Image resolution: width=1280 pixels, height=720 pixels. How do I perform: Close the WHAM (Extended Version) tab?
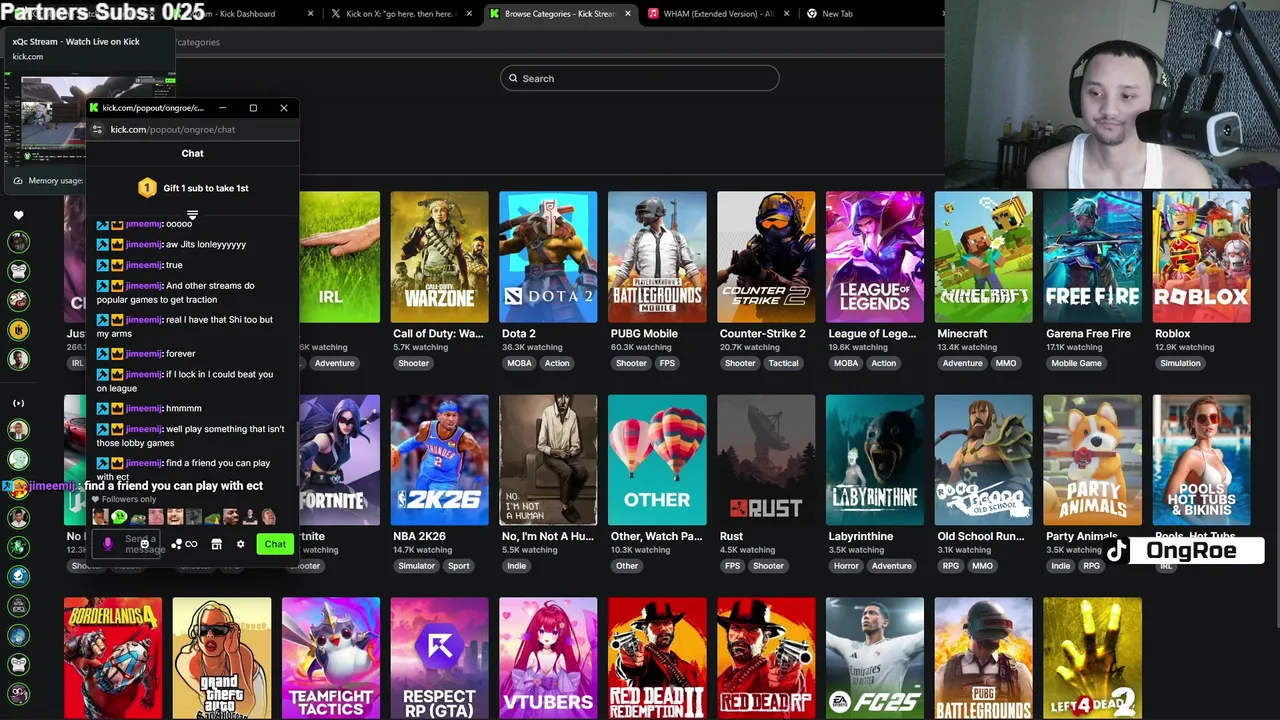tap(786, 14)
